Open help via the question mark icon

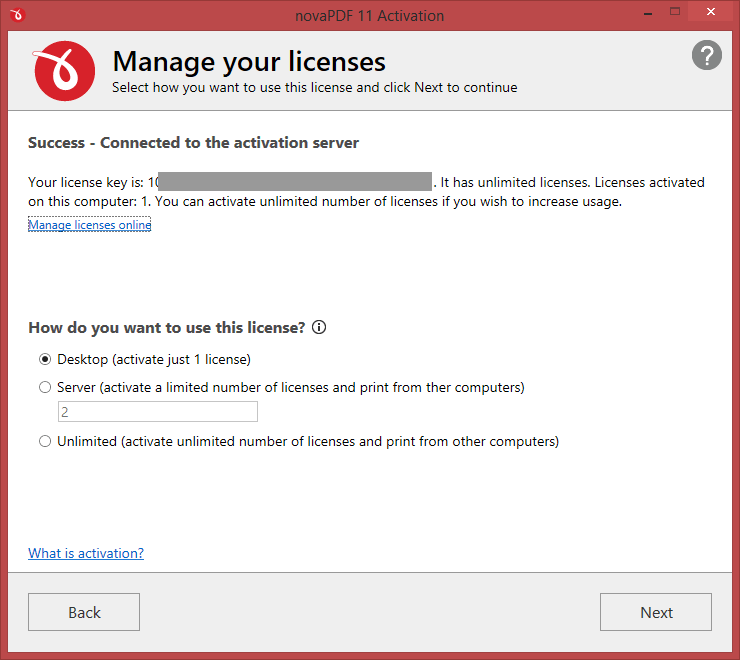[x=706, y=55]
